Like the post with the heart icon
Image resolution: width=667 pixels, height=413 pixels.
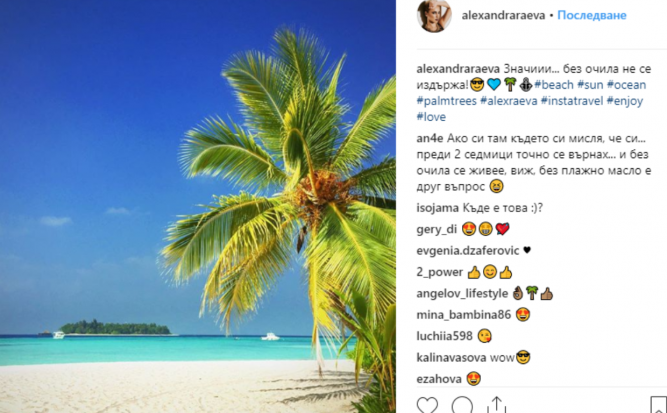[427, 404]
